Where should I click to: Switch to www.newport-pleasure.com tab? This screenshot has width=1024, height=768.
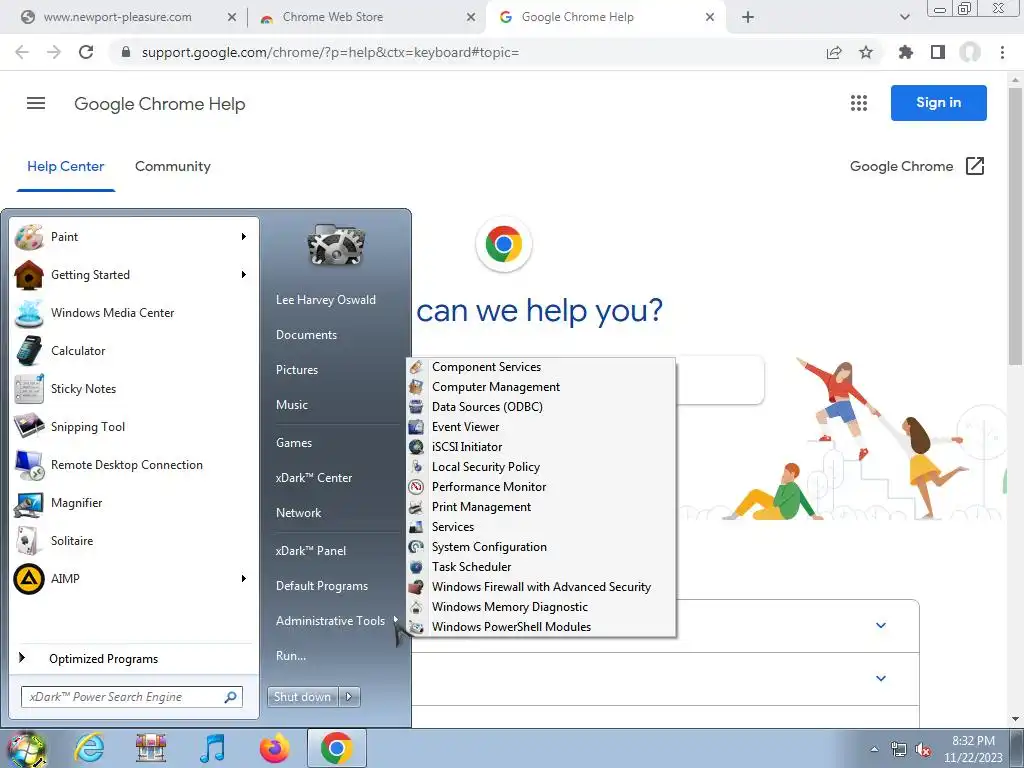click(128, 17)
